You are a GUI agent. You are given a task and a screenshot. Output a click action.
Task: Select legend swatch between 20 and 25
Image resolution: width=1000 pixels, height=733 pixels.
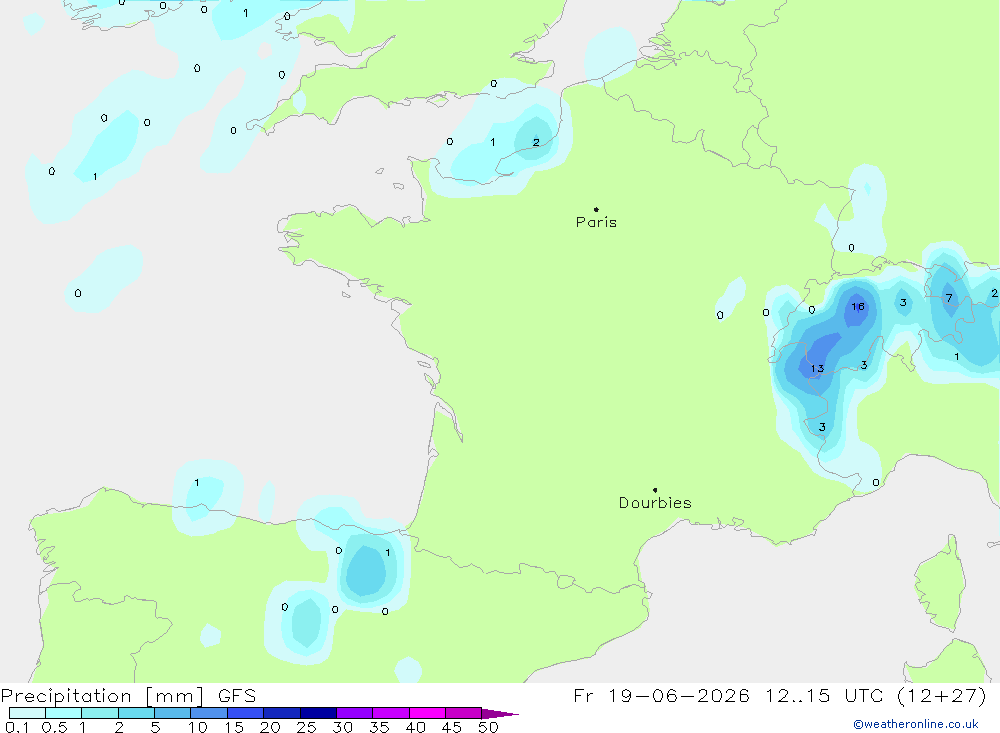(x=282, y=713)
